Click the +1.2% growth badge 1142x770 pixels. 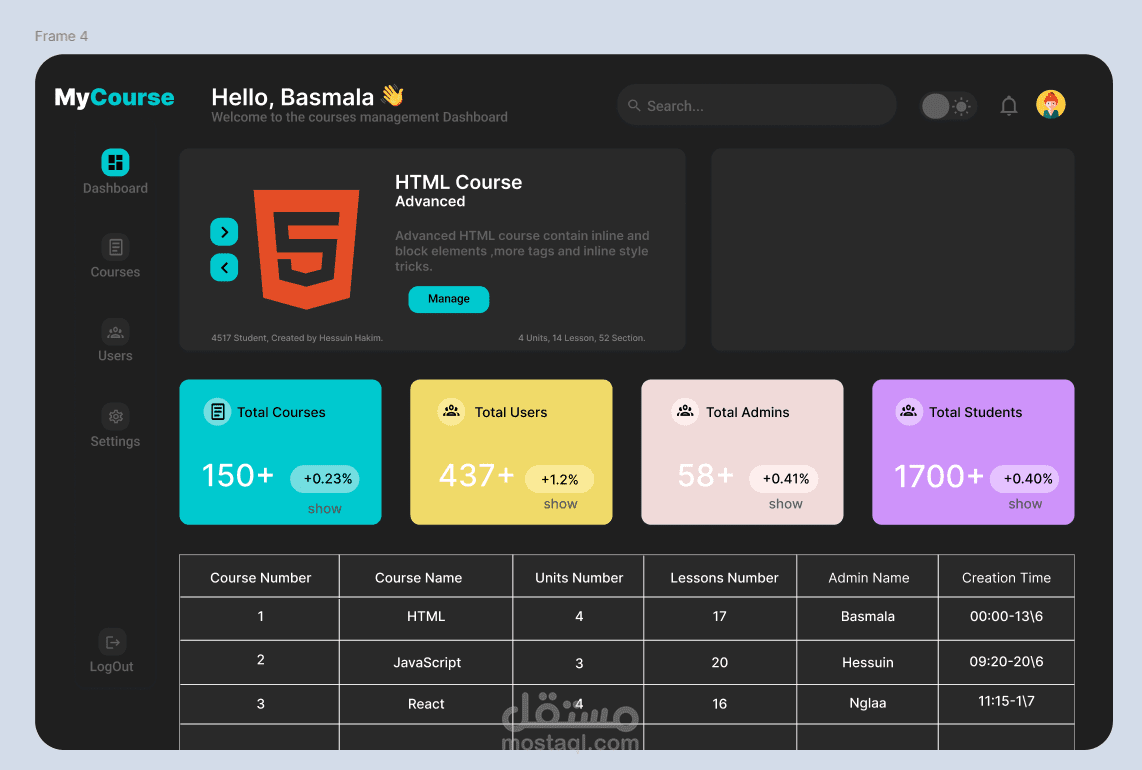point(559,479)
